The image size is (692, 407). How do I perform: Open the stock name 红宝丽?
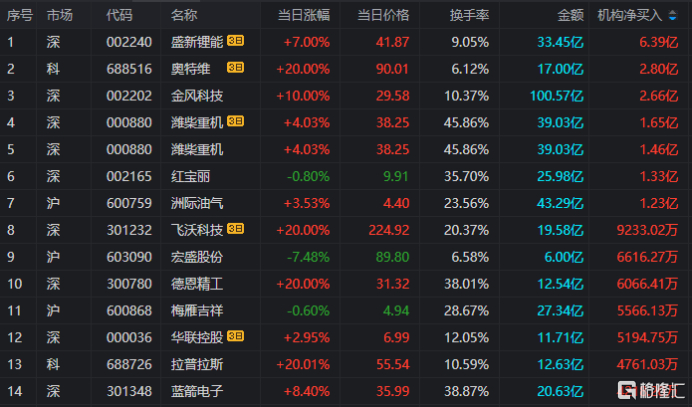(190, 176)
